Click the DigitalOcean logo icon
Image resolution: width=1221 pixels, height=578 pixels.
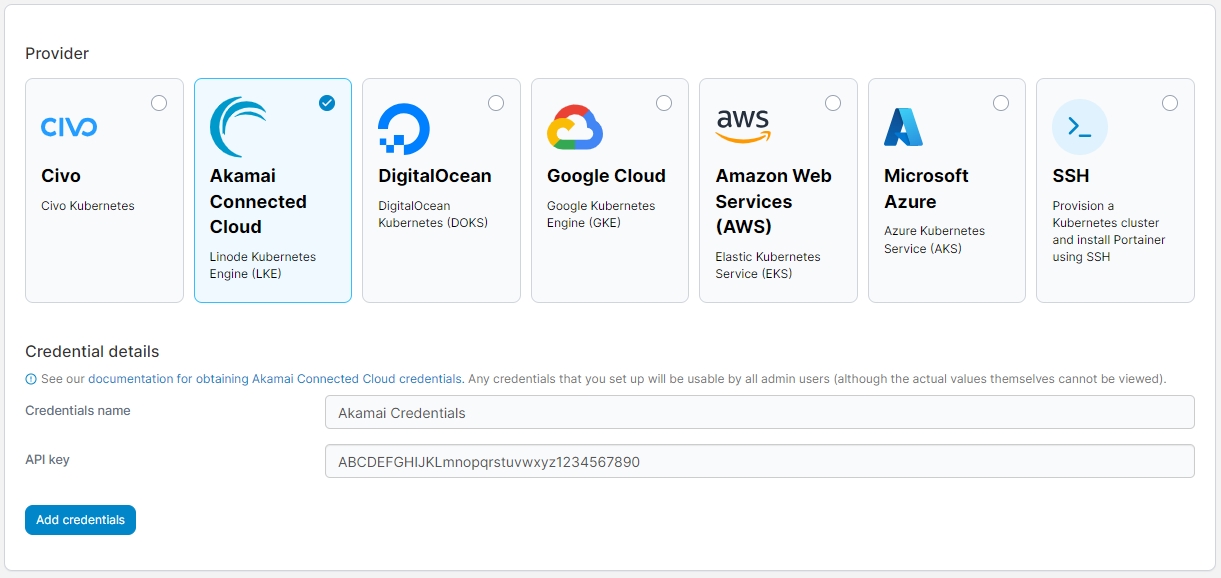tap(403, 128)
